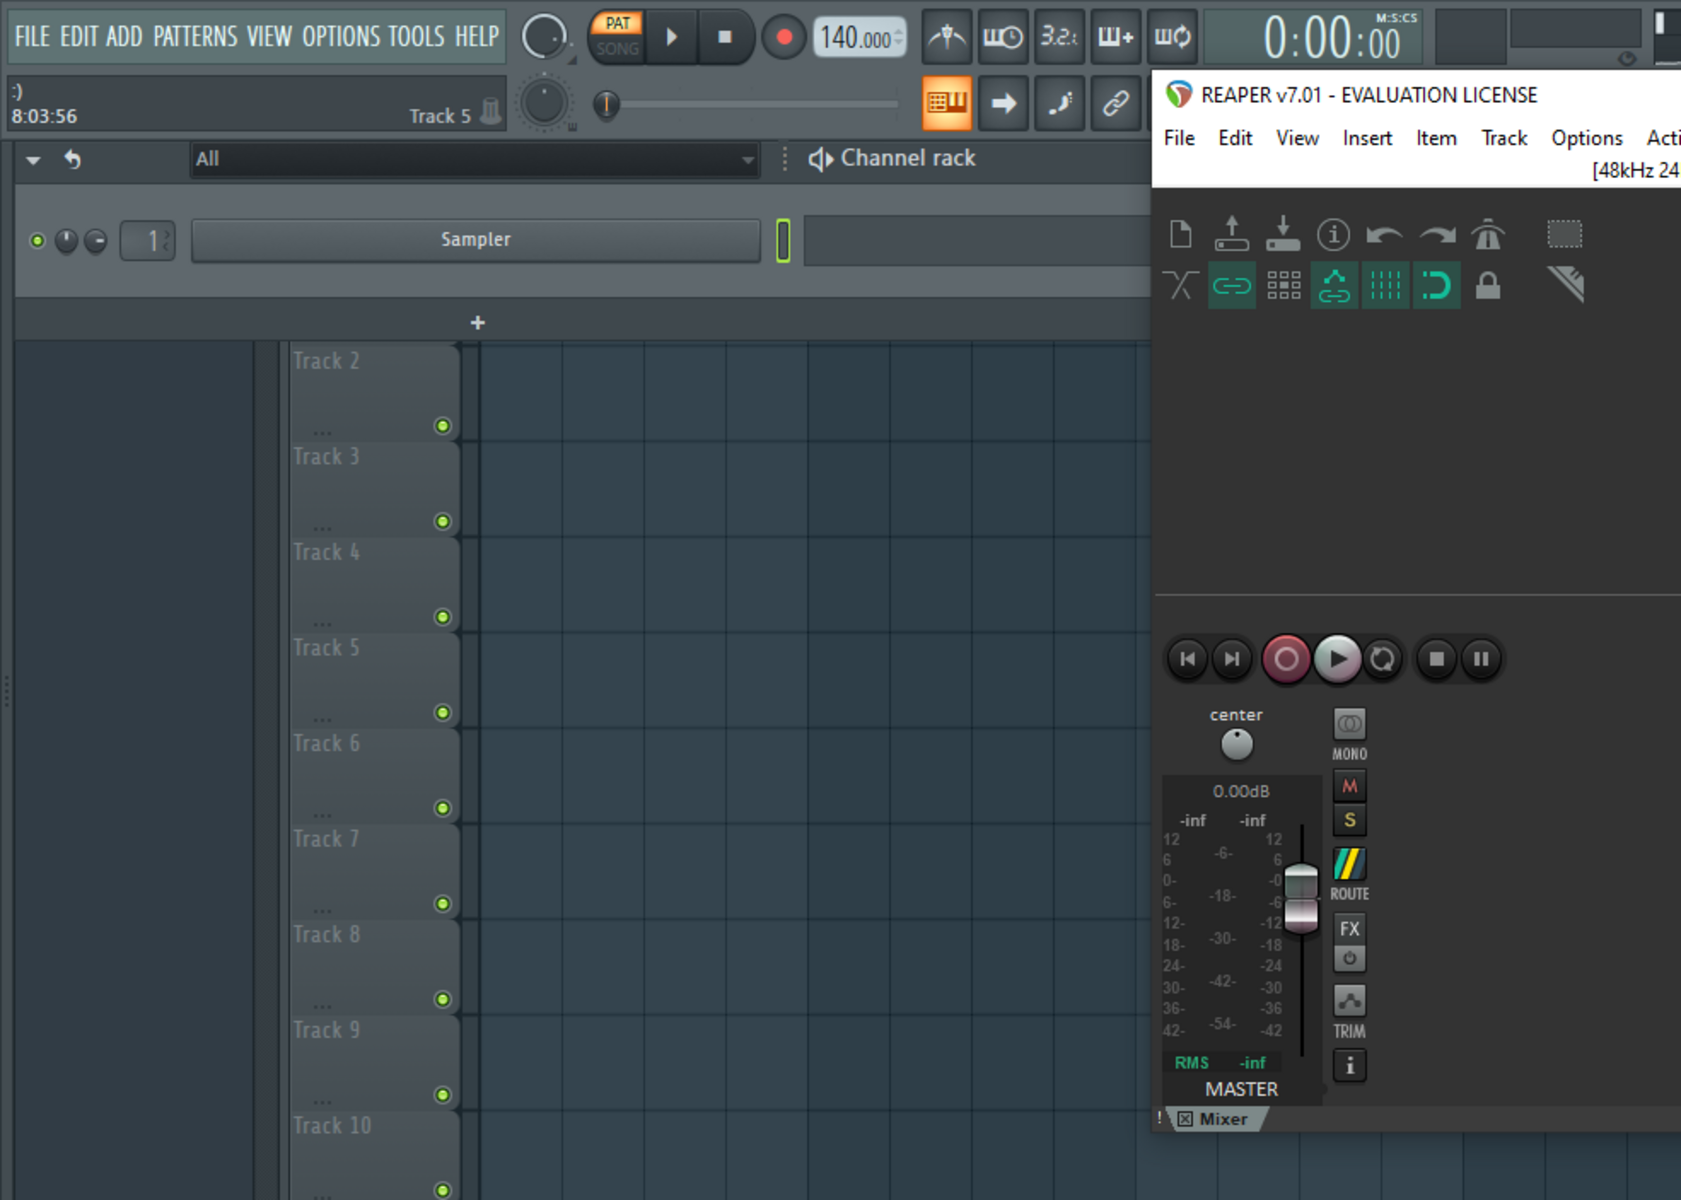This screenshot has width=1681, height=1200.
Task: Mute REAPER master track M button
Action: tap(1349, 786)
